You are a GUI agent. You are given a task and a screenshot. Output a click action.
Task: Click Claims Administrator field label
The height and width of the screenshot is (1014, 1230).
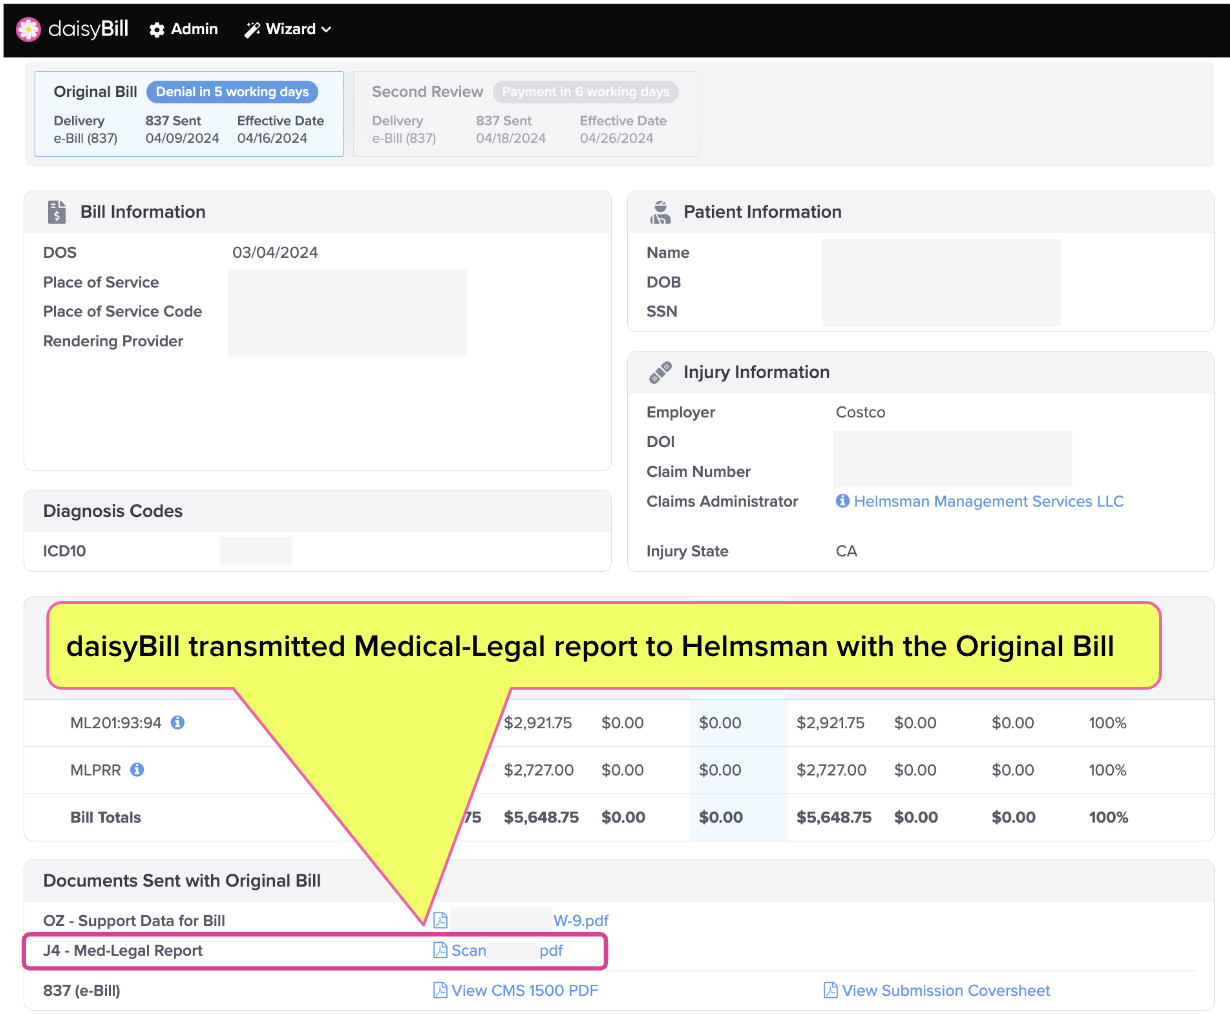(x=722, y=501)
